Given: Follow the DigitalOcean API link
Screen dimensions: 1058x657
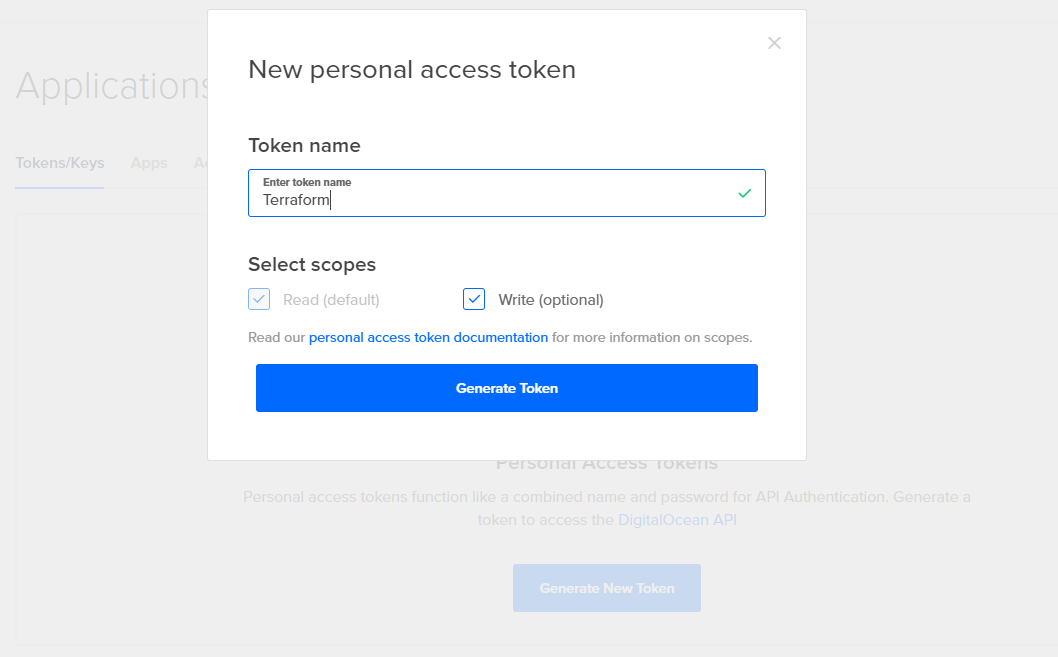Looking at the screenshot, I should coord(677,520).
